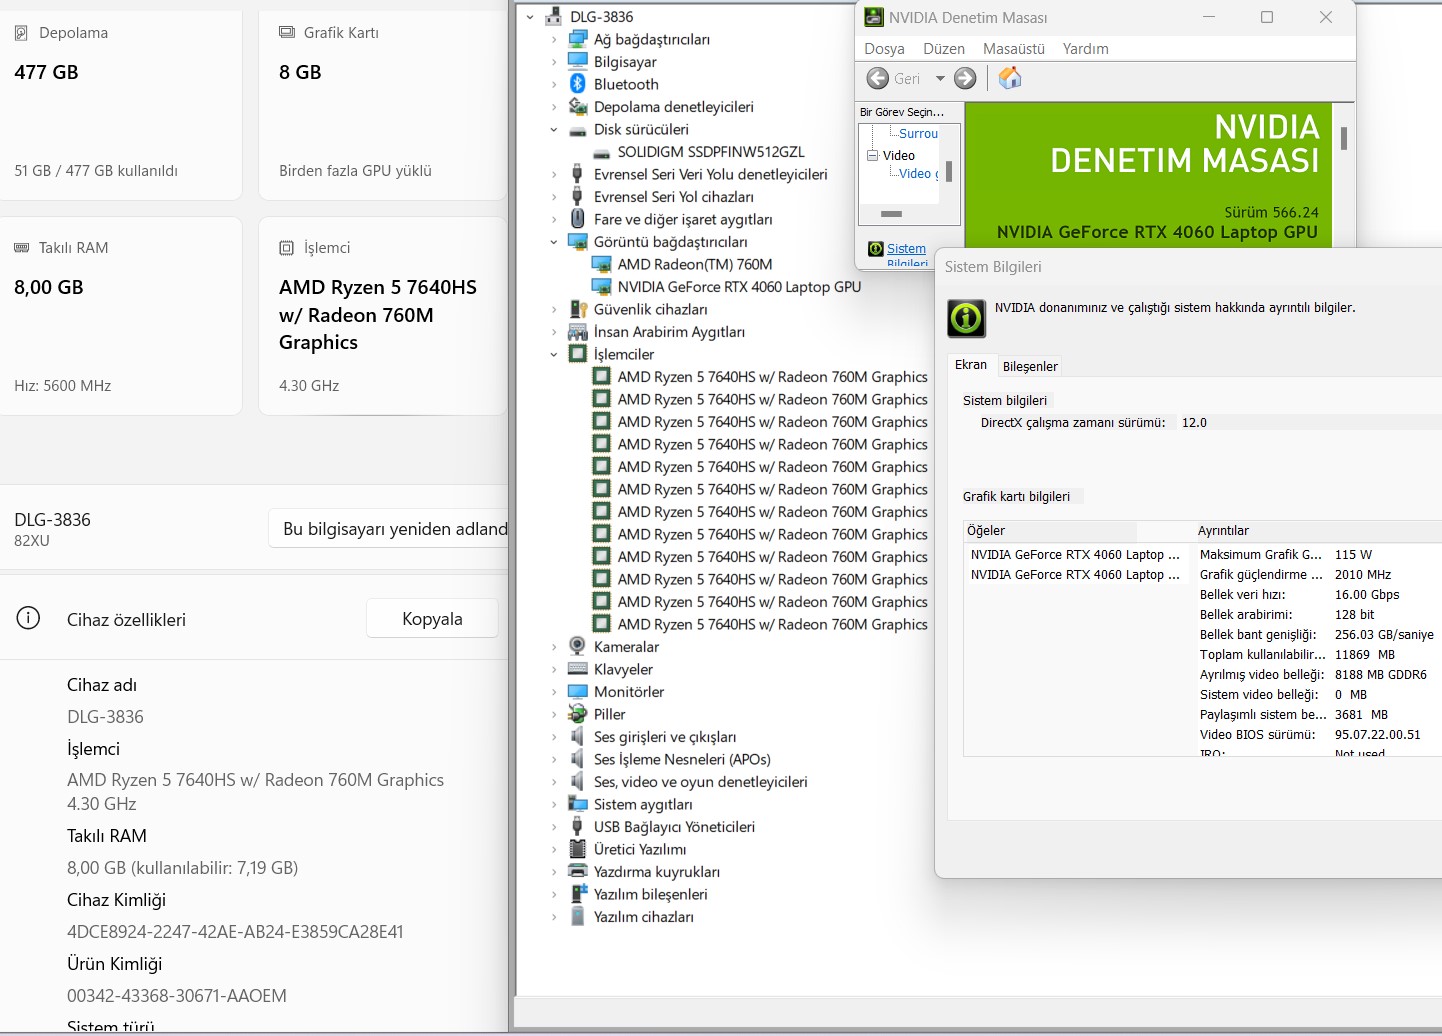Screen dimensions: 1442x1036
Task: Click the Depolama storage icon in Settings
Action: point(21,33)
